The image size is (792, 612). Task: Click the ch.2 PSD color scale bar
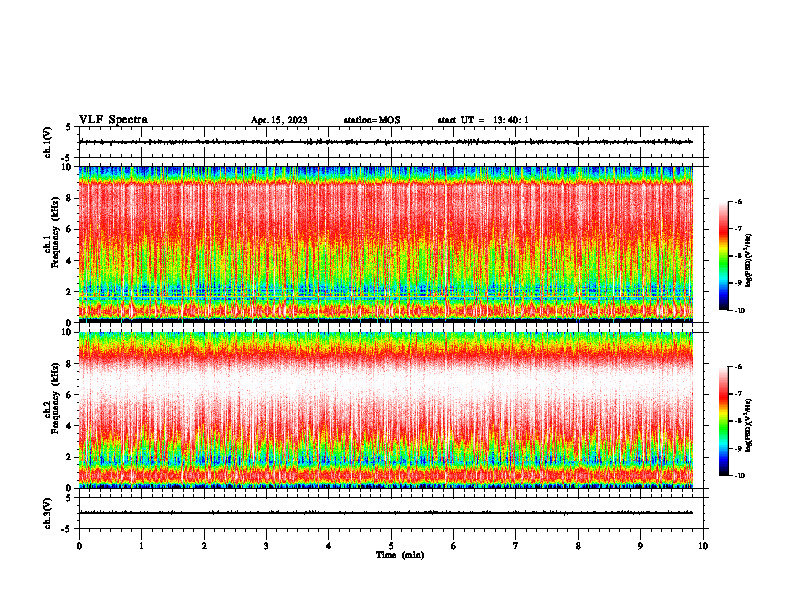point(723,421)
